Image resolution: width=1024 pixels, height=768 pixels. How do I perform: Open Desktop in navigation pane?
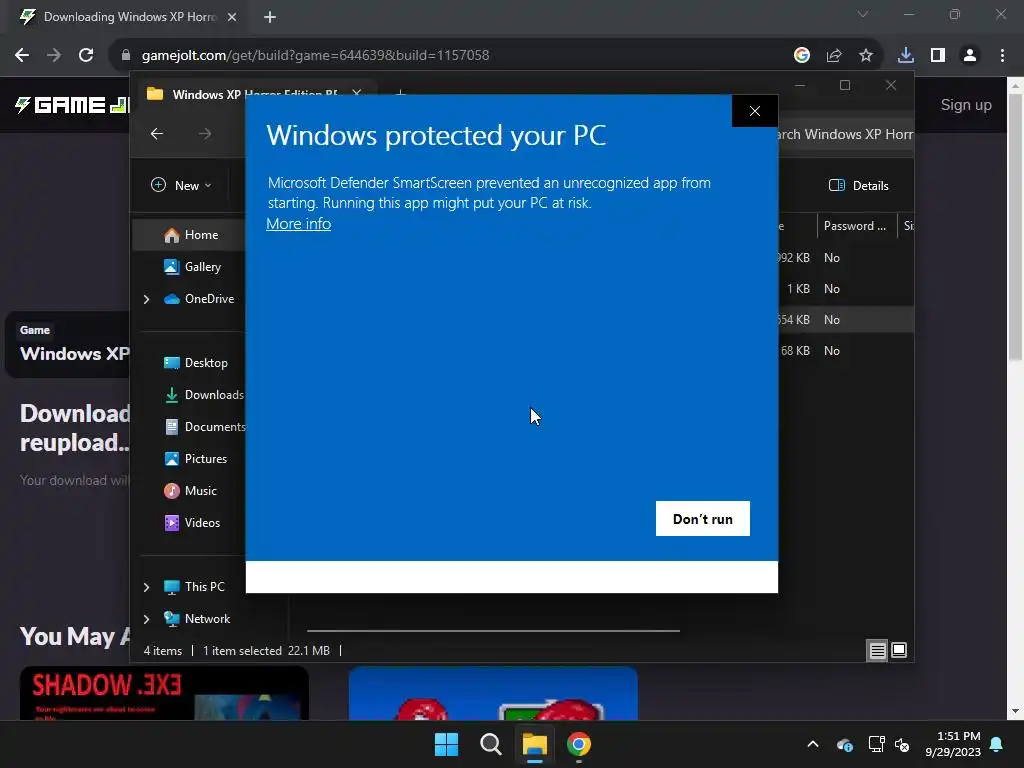[196, 362]
